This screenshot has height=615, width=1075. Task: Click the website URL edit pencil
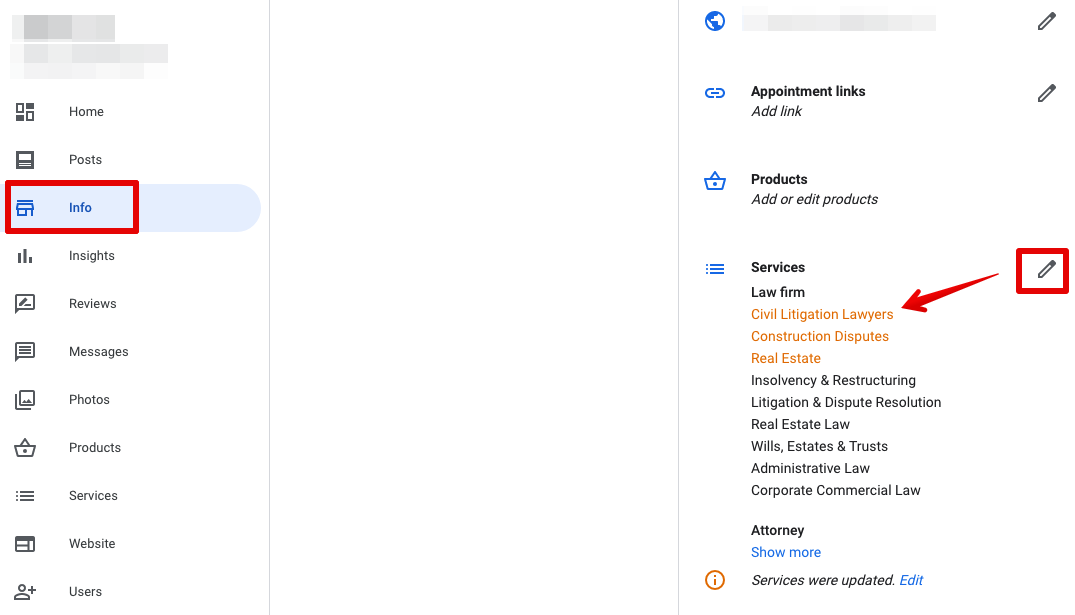[x=1046, y=21]
